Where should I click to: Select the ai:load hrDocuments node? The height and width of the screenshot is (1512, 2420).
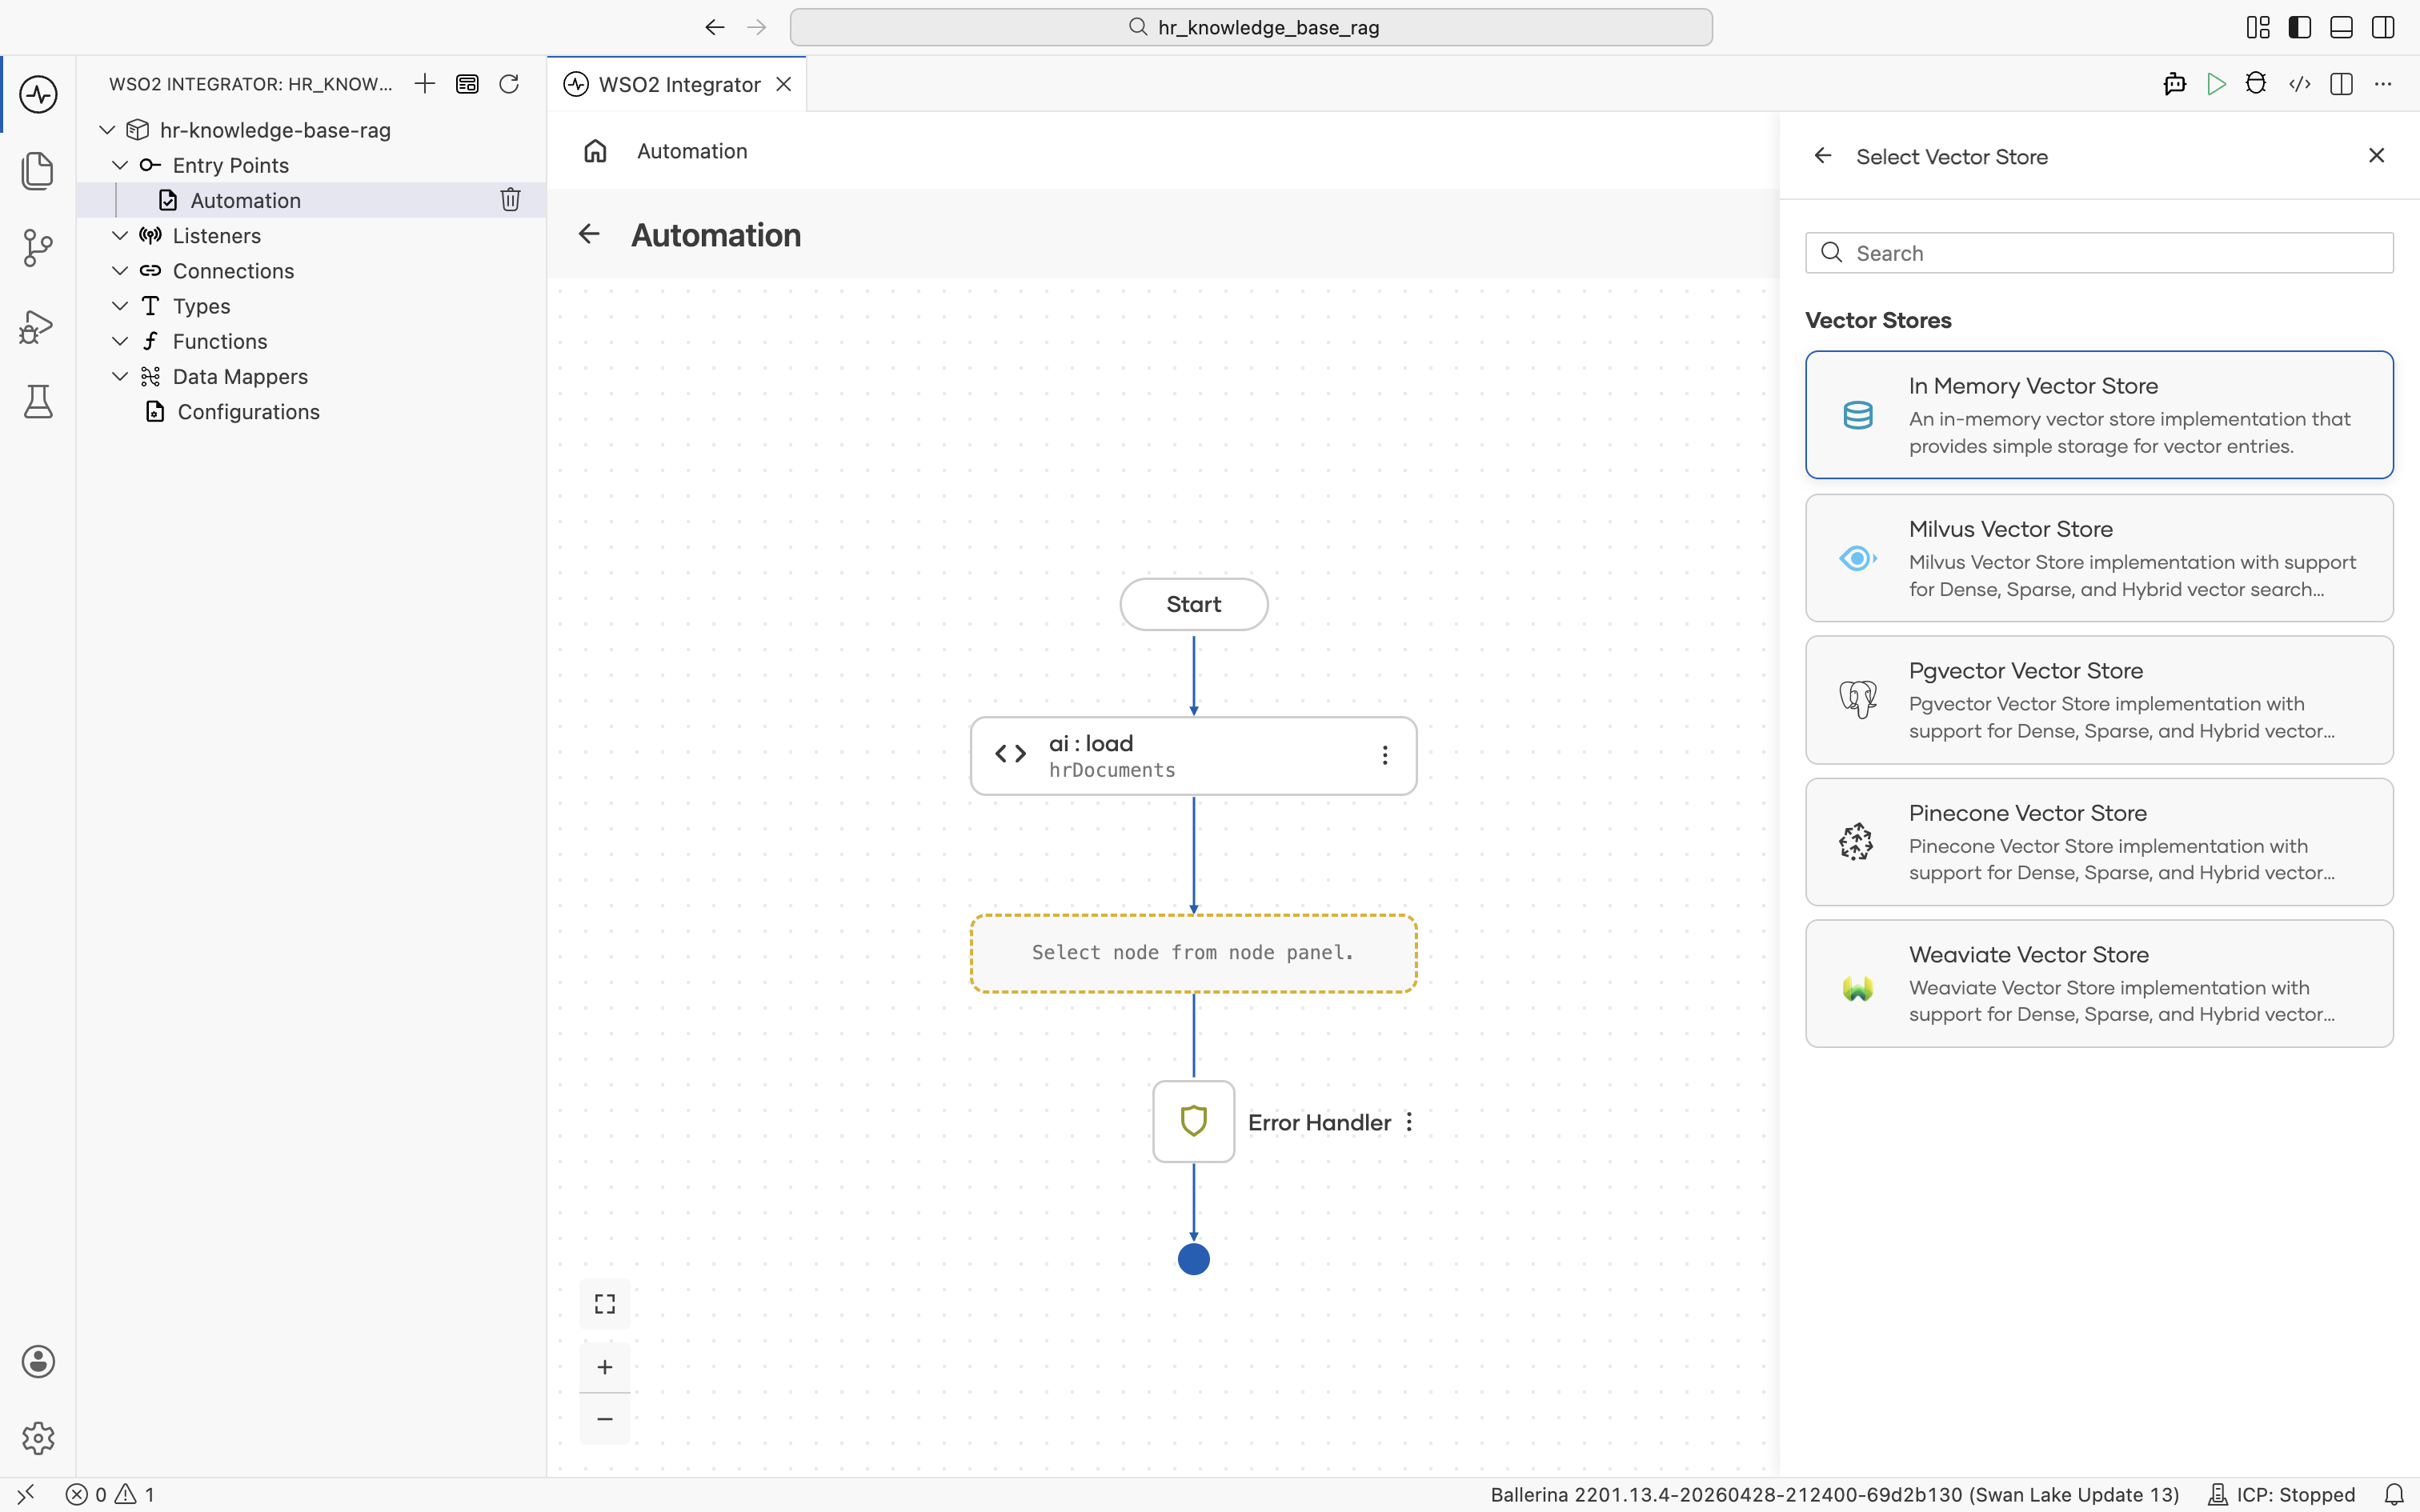click(x=1193, y=756)
